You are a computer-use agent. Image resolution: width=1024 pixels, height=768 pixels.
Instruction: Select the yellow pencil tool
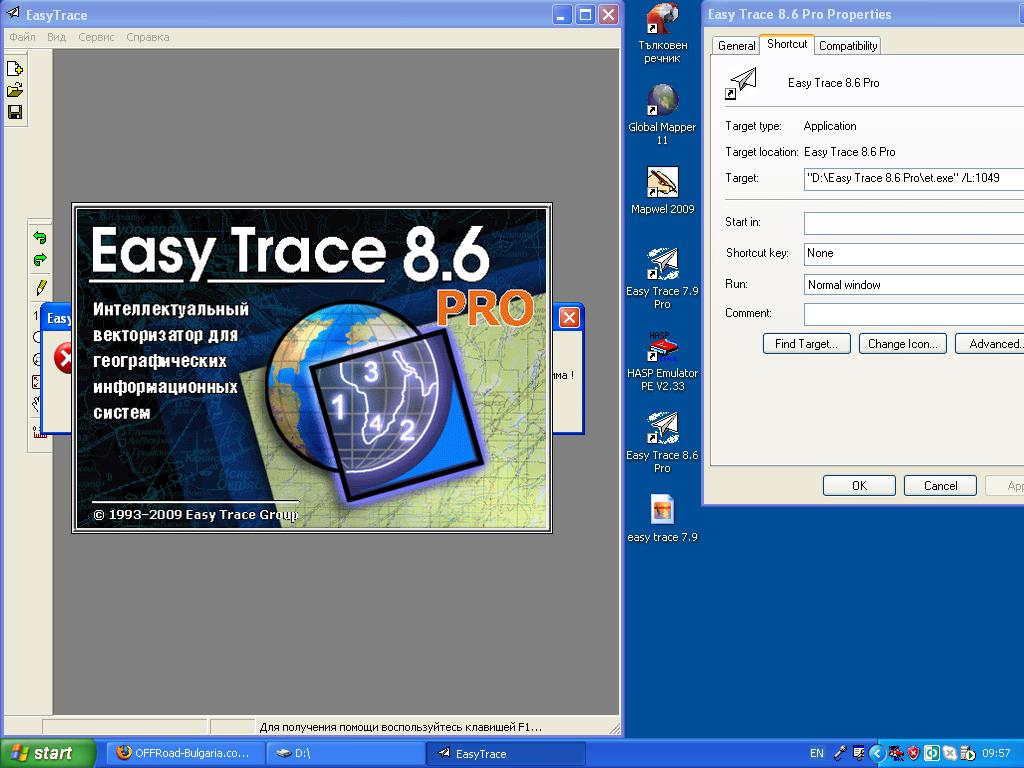41,287
